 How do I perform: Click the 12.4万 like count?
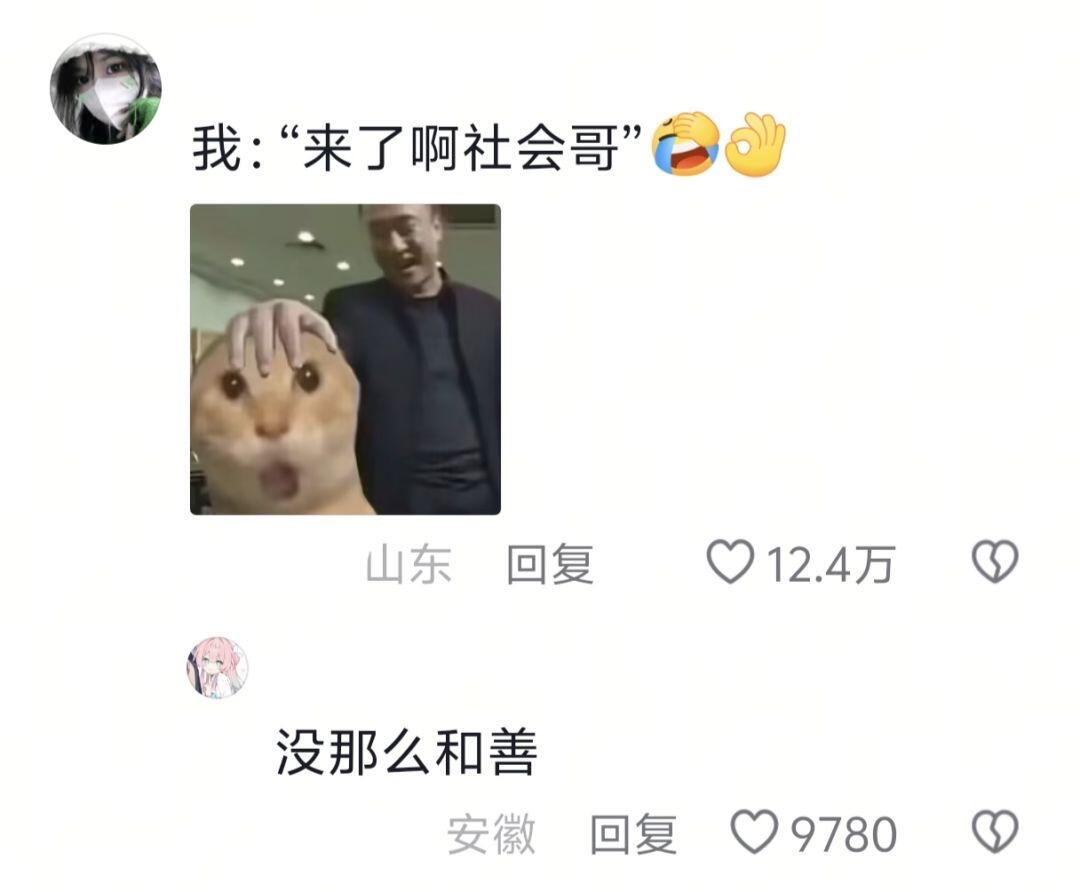830,565
